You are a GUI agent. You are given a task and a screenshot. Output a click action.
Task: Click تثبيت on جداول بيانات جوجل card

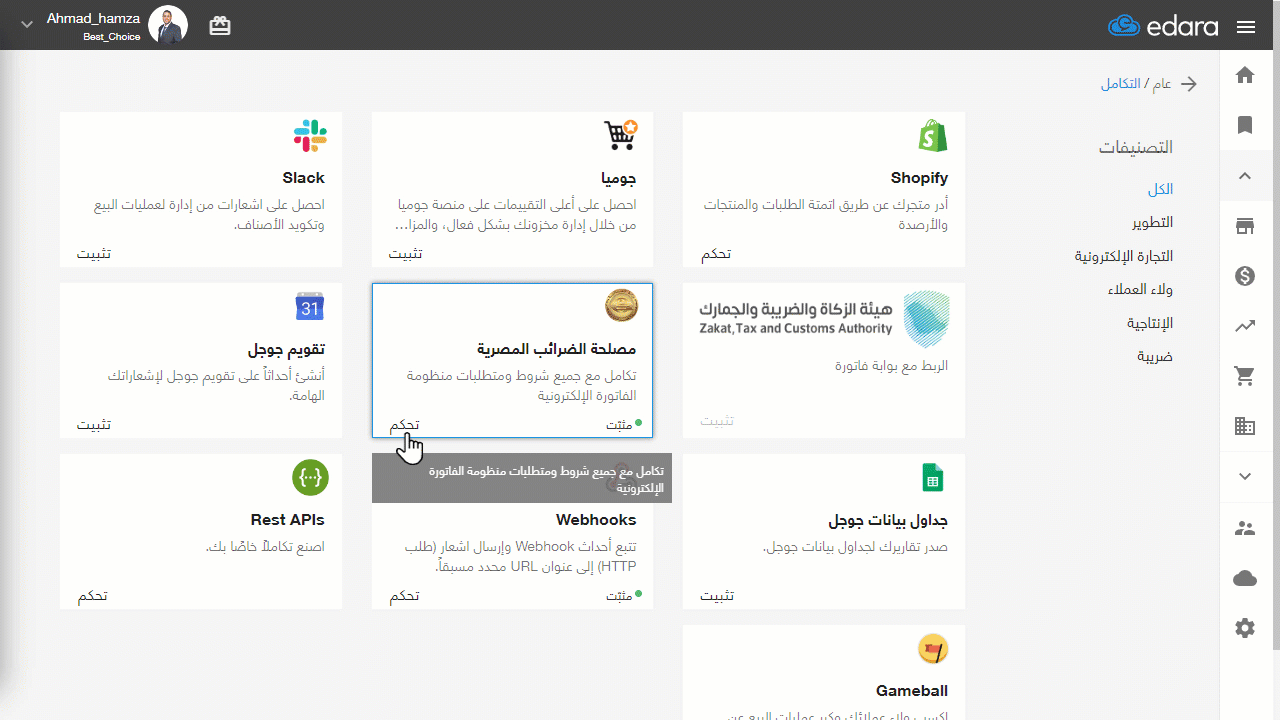coord(716,596)
